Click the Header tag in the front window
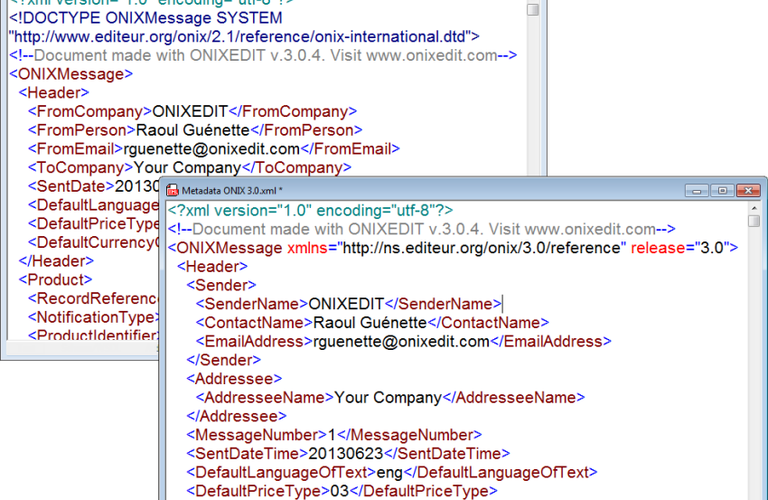Viewport: 768px width, 500px height. click(212, 267)
